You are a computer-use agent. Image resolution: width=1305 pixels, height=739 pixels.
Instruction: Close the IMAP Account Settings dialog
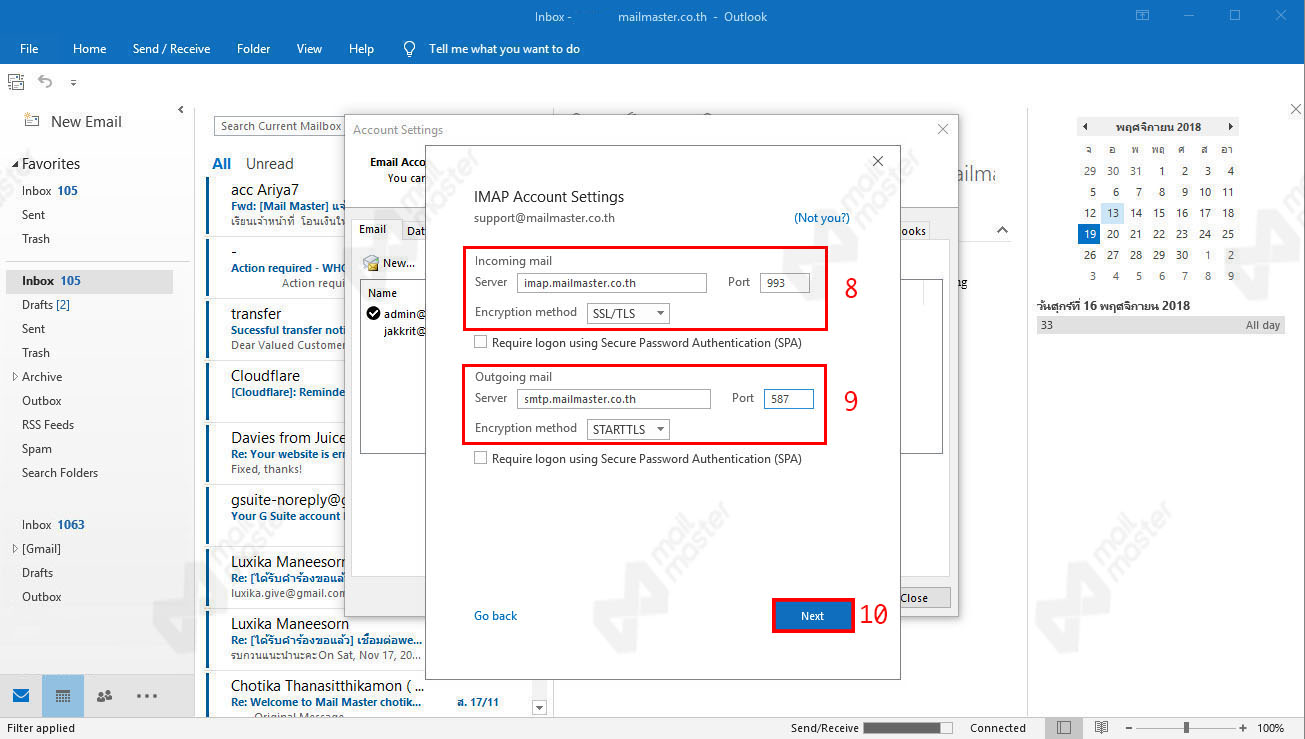pyautogui.click(x=878, y=161)
